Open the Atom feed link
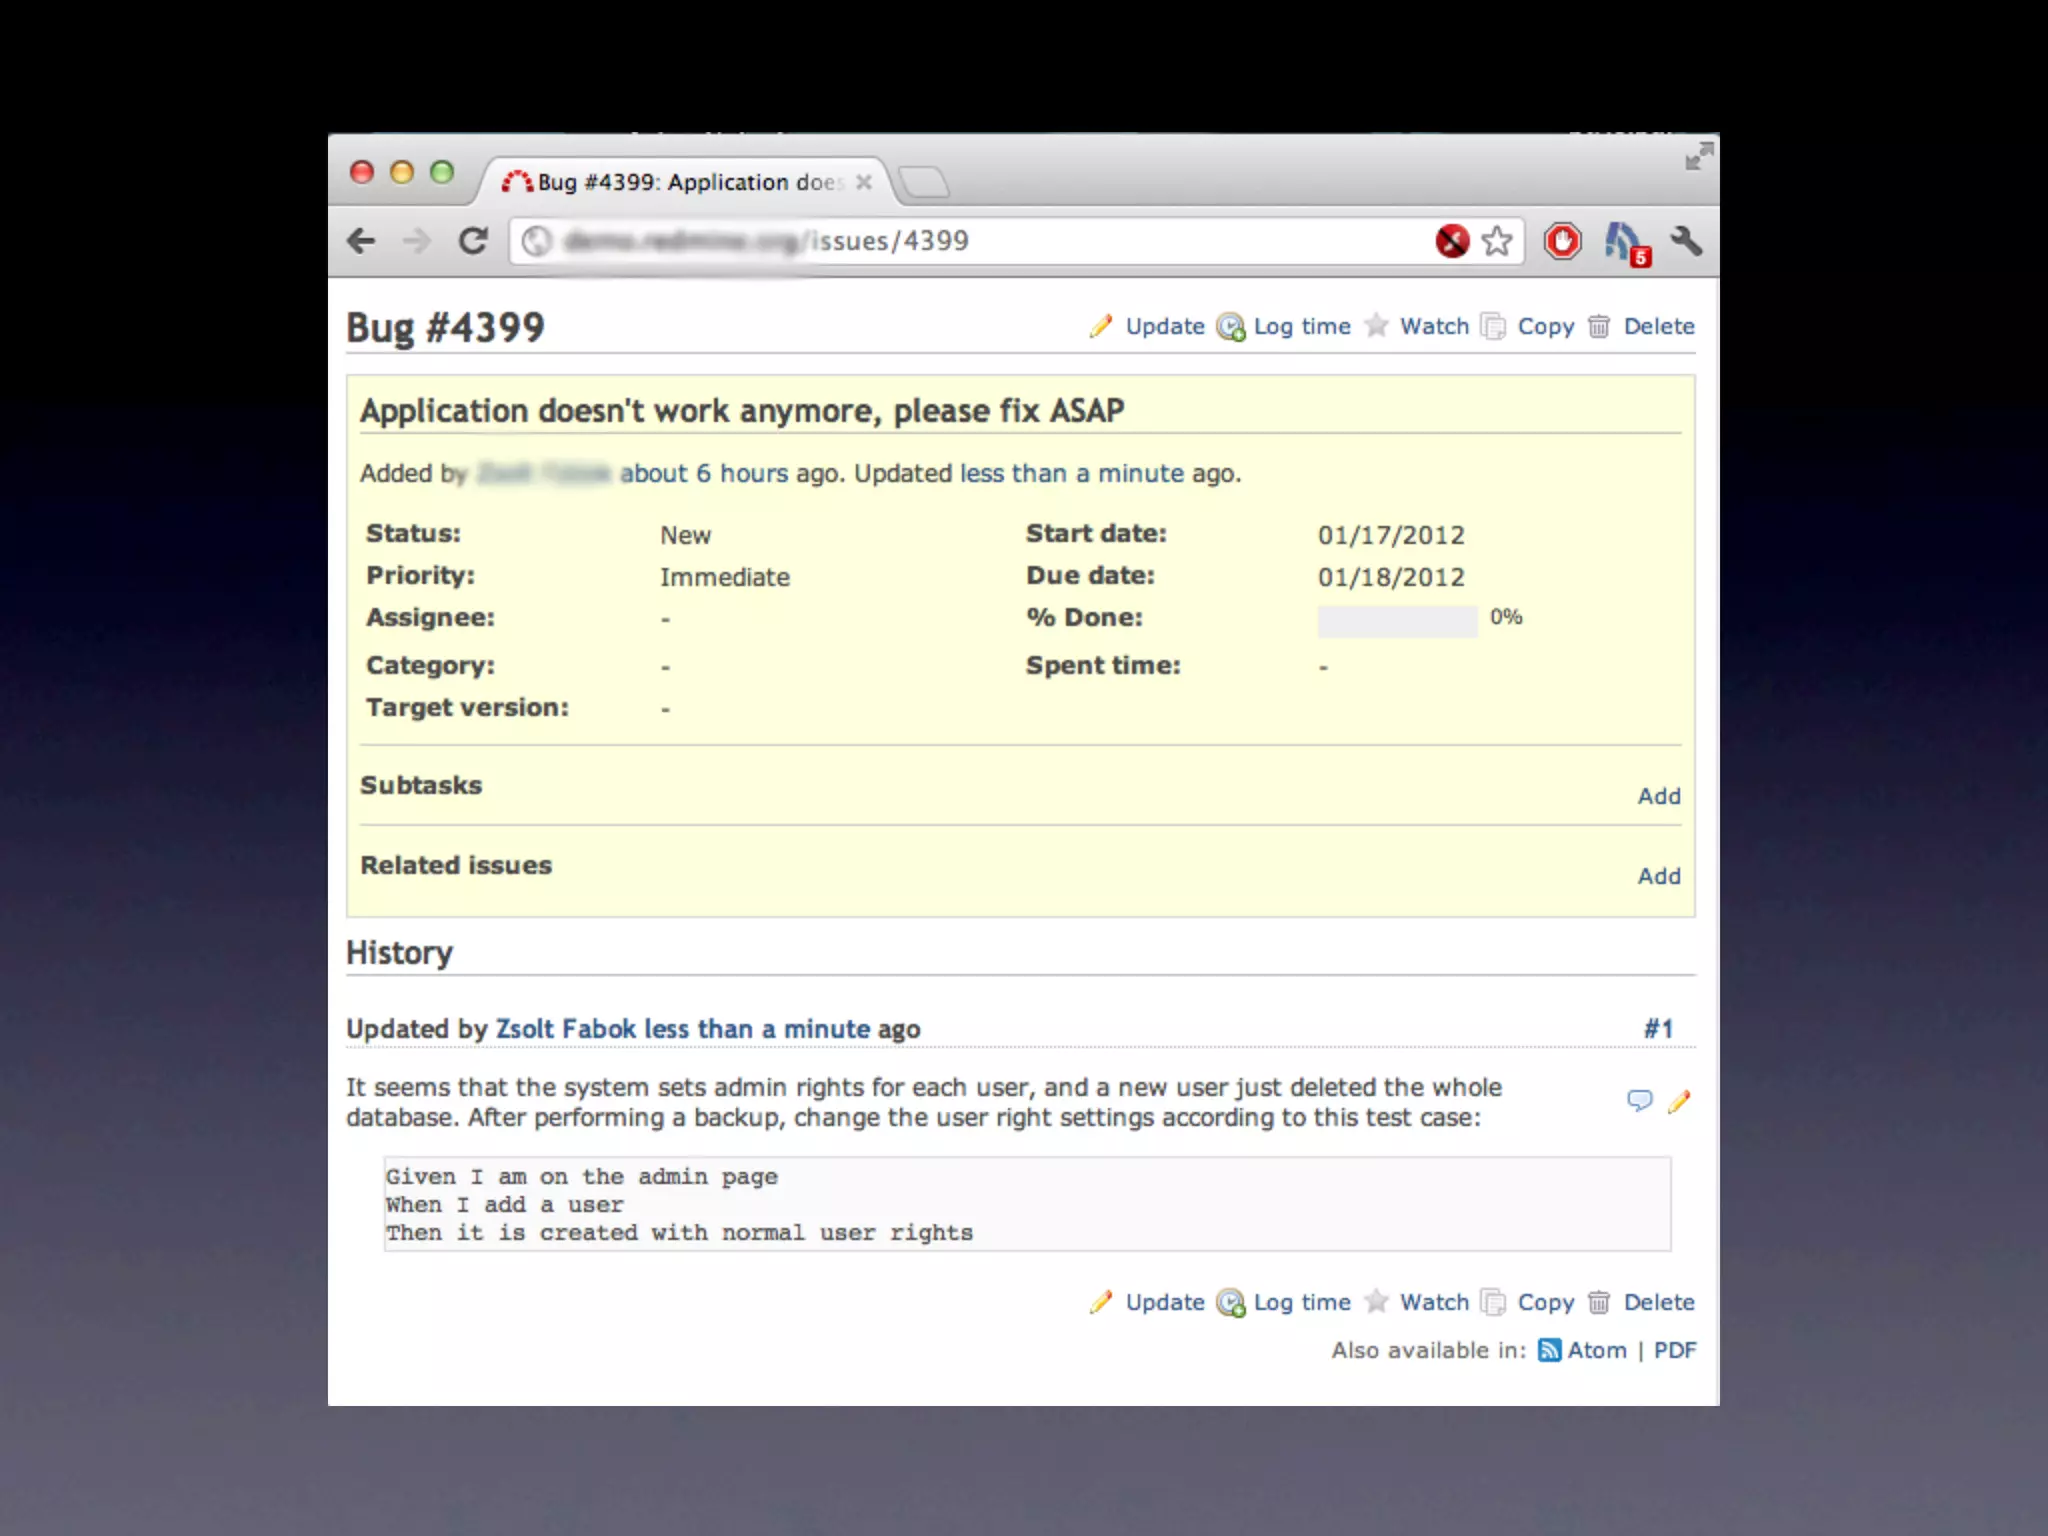This screenshot has width=2048, height=1536. click(x=1596, y=1351)
